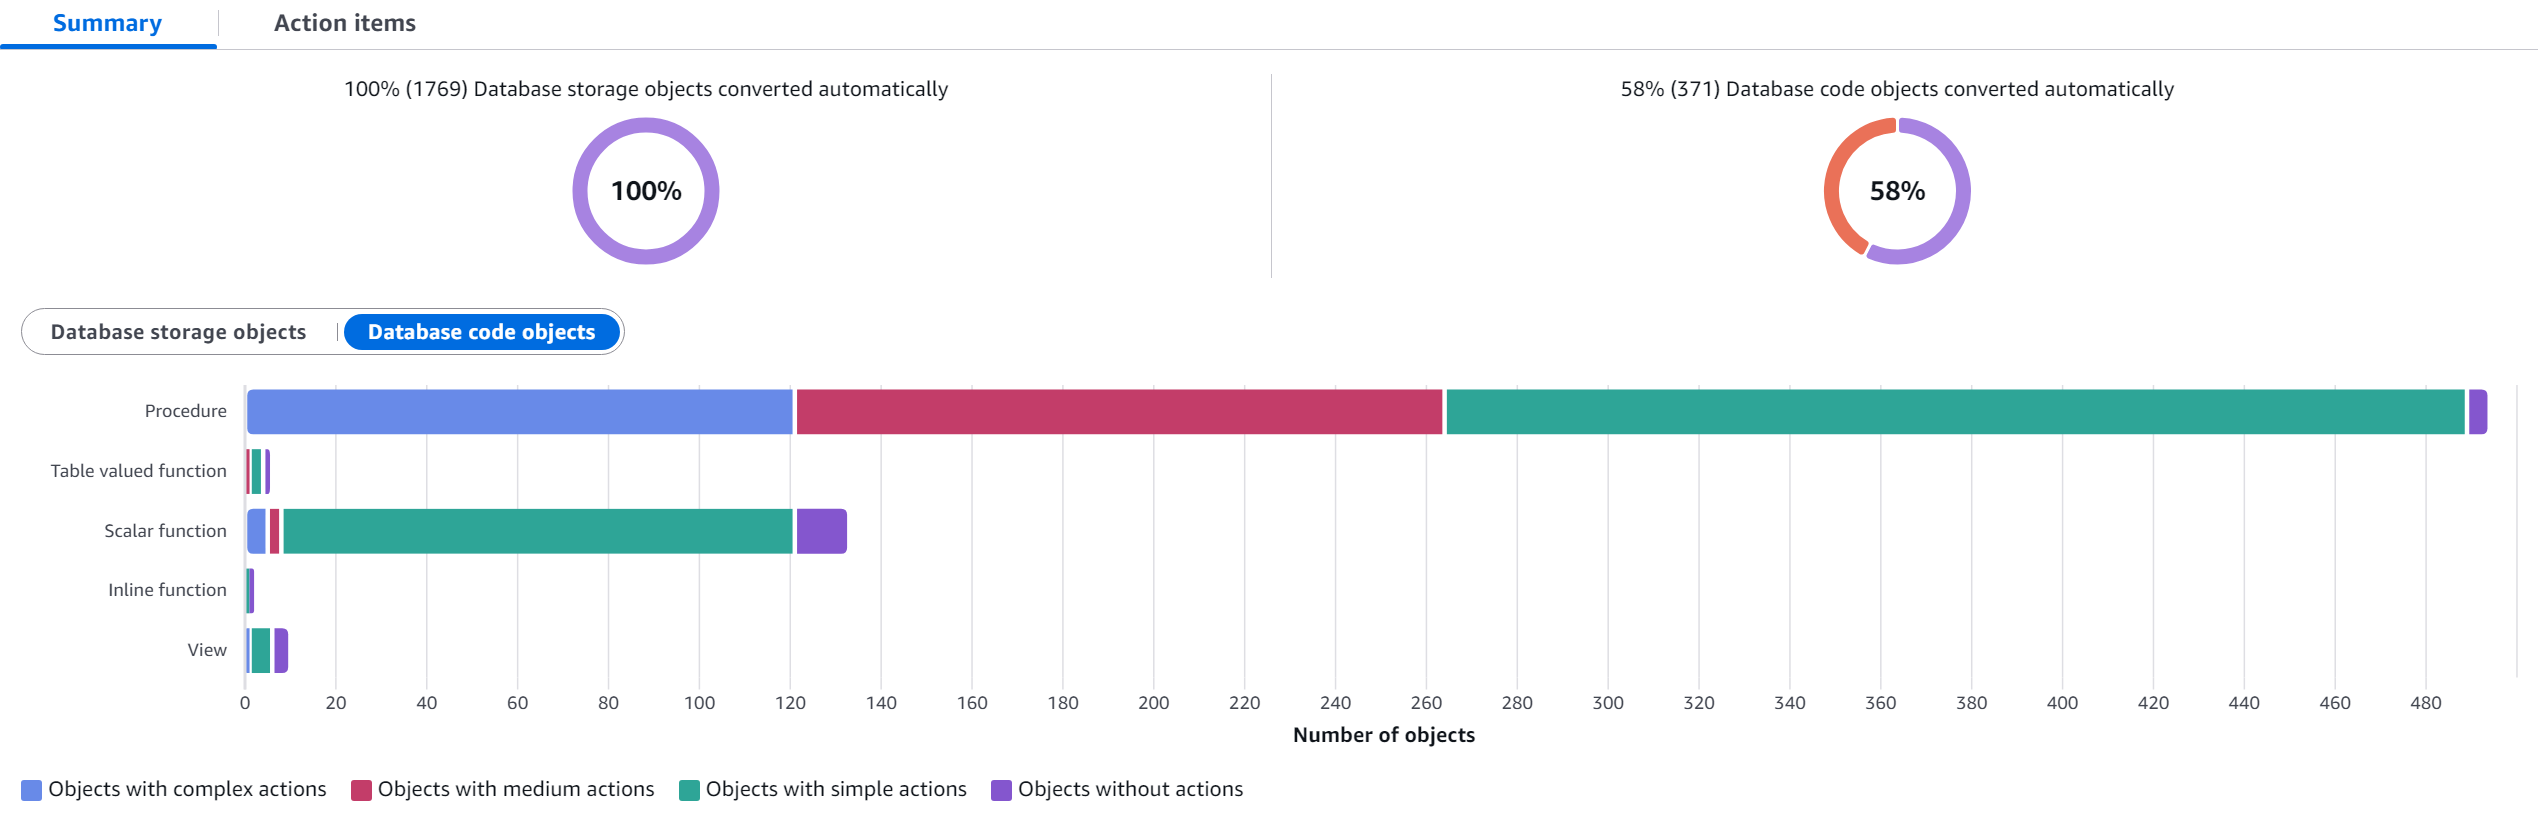Toggle the Objects with complex actions legend label
The image size is (2538, 819).
tap(187, 789)
